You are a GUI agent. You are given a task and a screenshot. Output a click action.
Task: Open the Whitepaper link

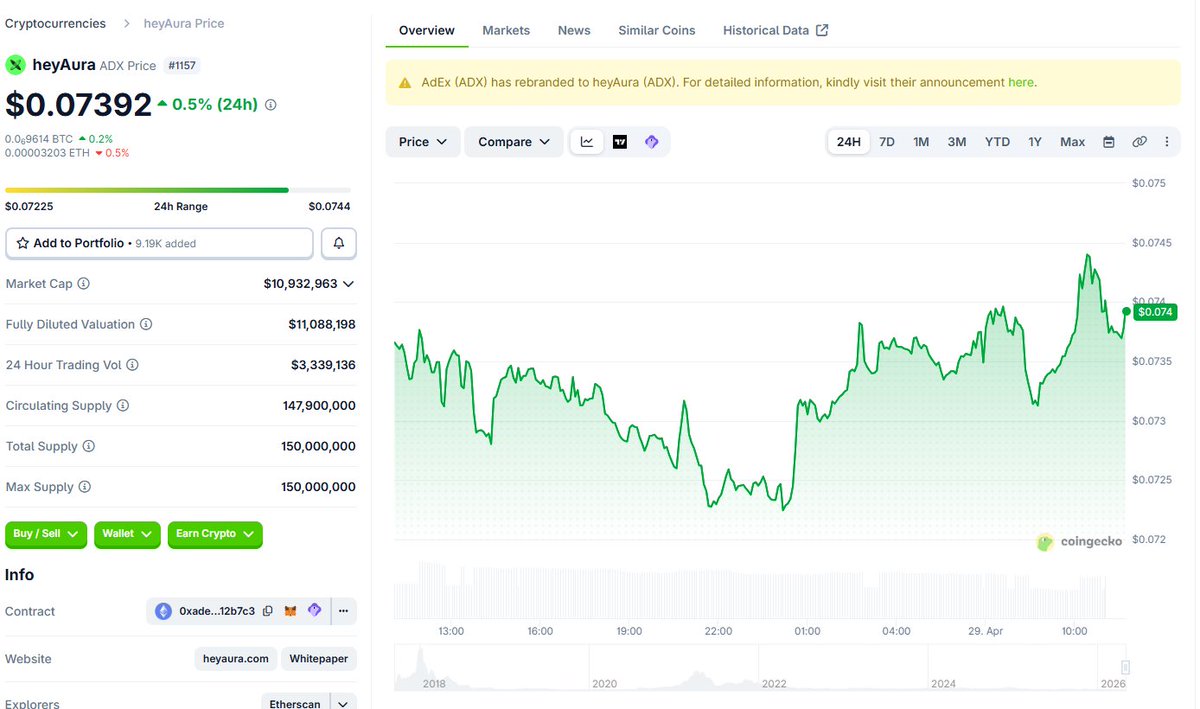tap(319, 659)
